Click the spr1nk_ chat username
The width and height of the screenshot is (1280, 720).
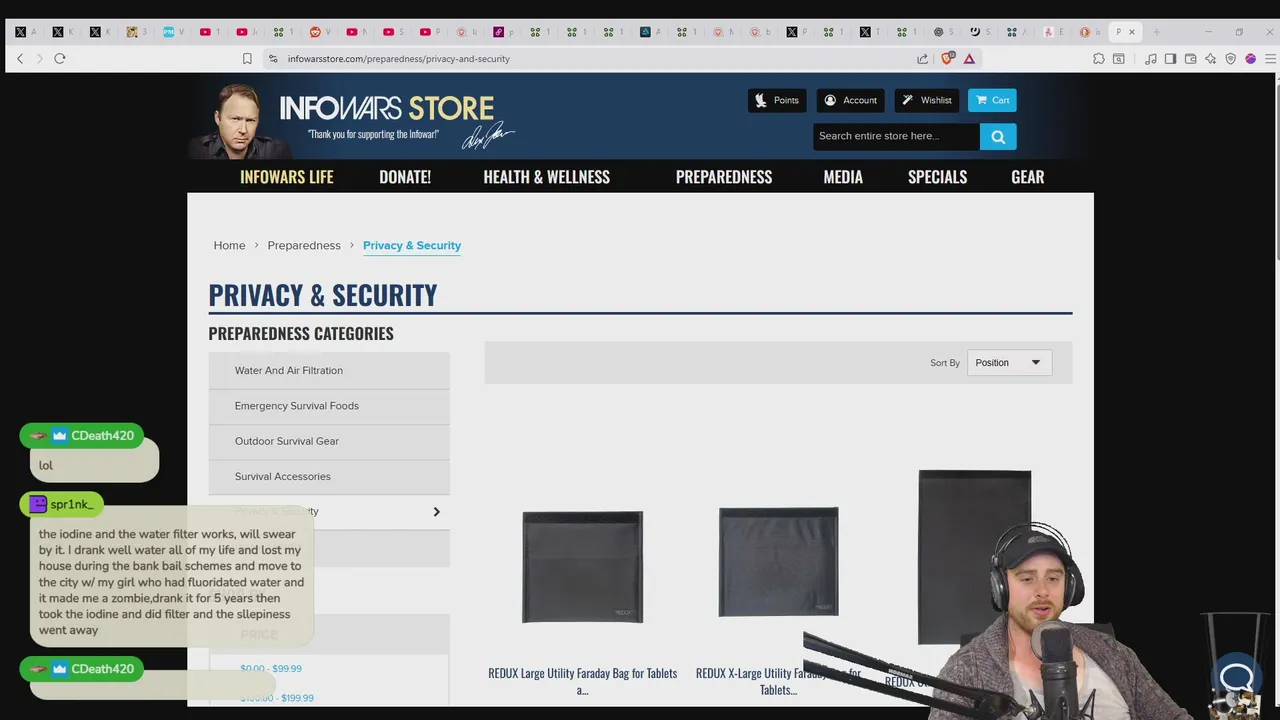click(72, 505)
